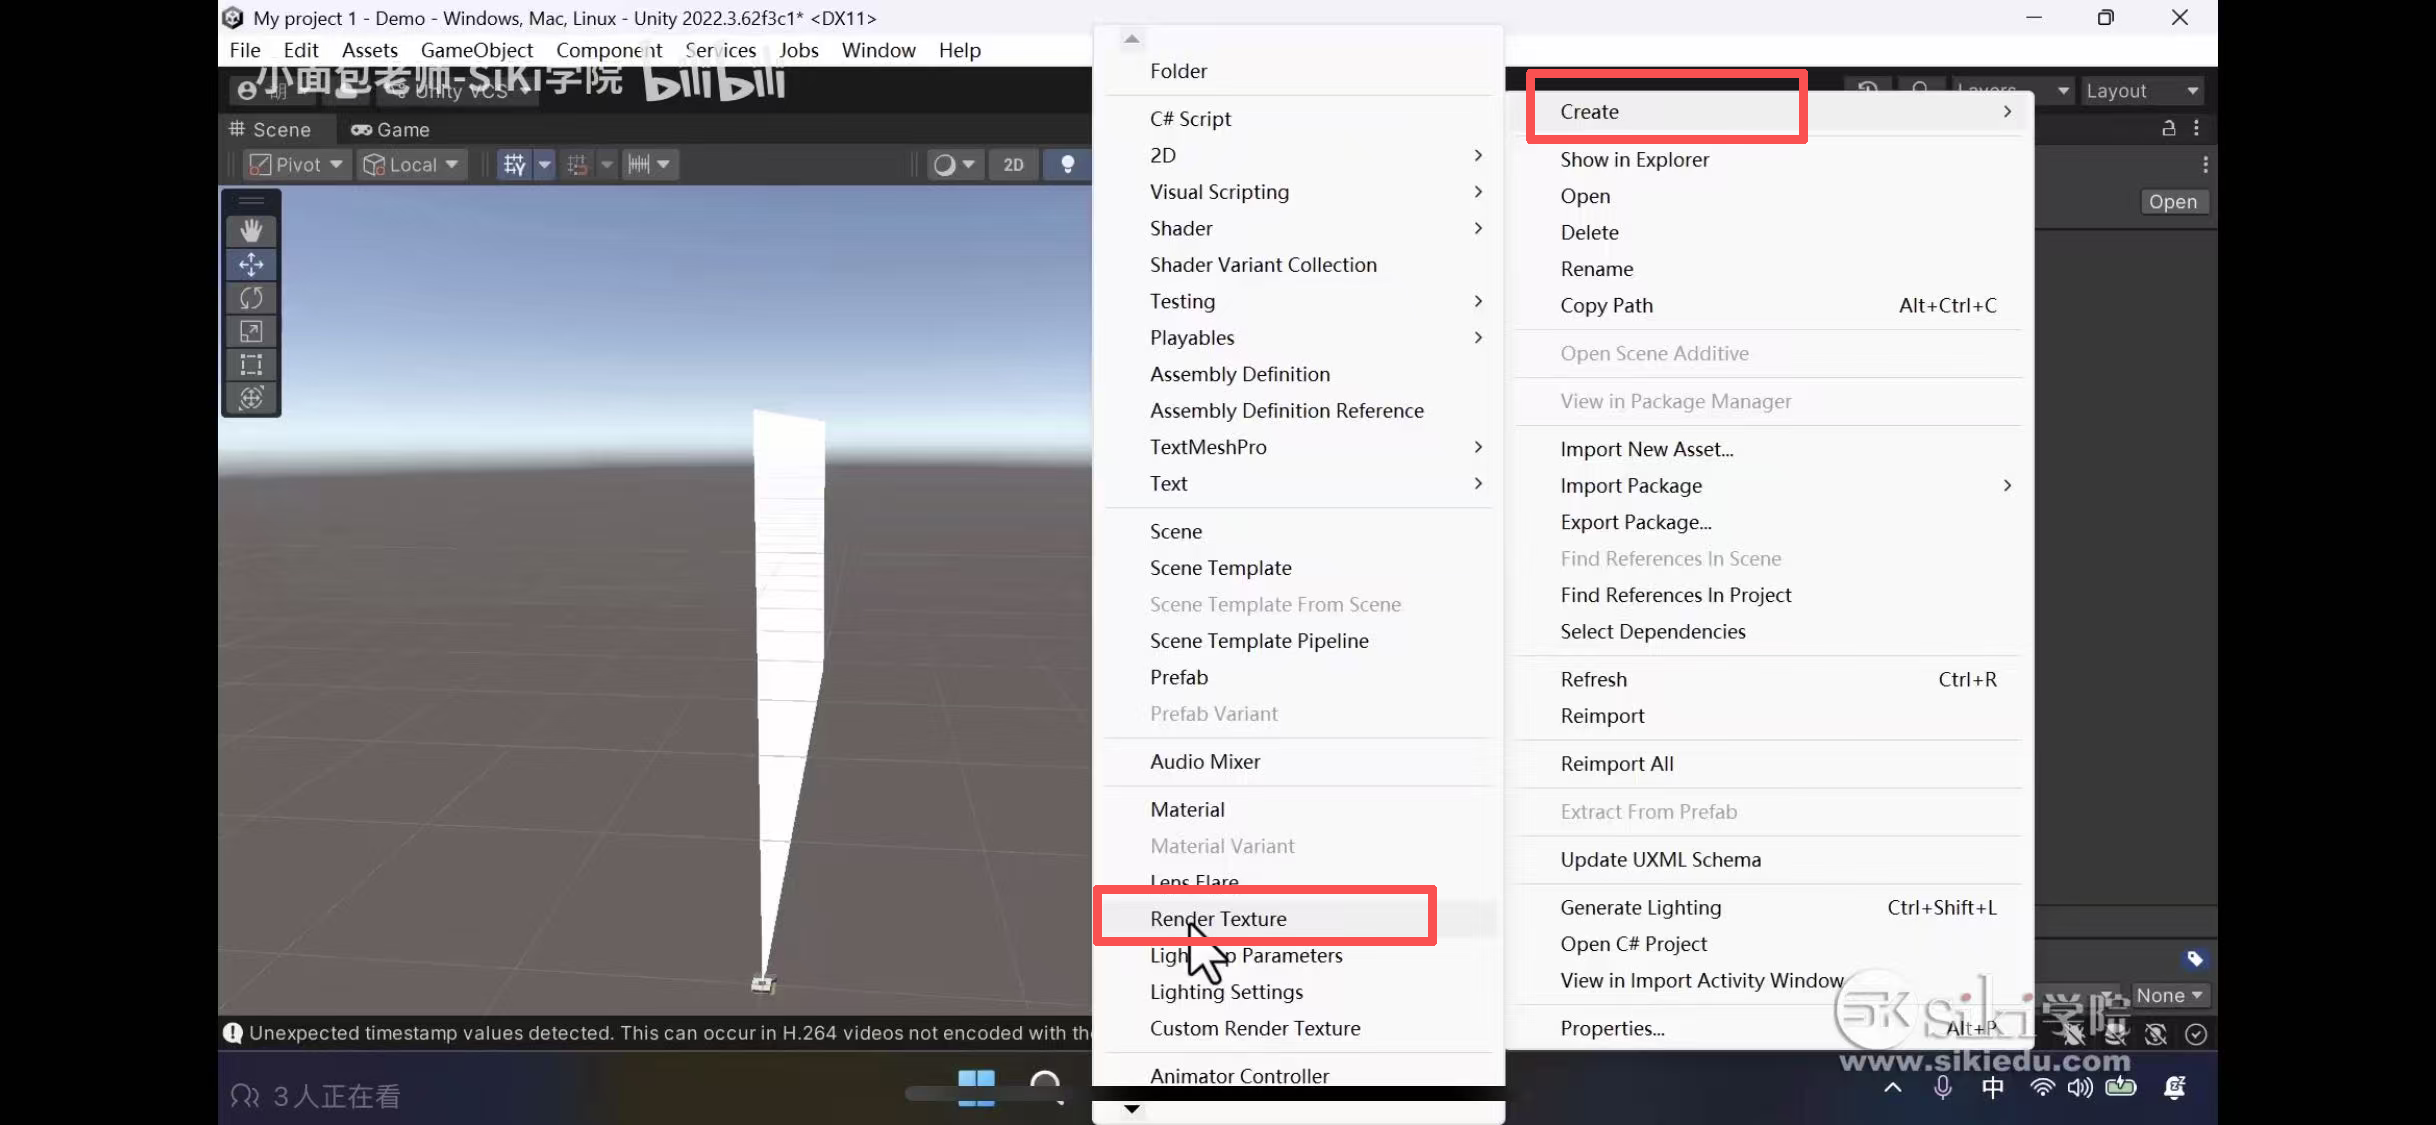
Task: Select the Hand view tool
Action: (251, 231)
